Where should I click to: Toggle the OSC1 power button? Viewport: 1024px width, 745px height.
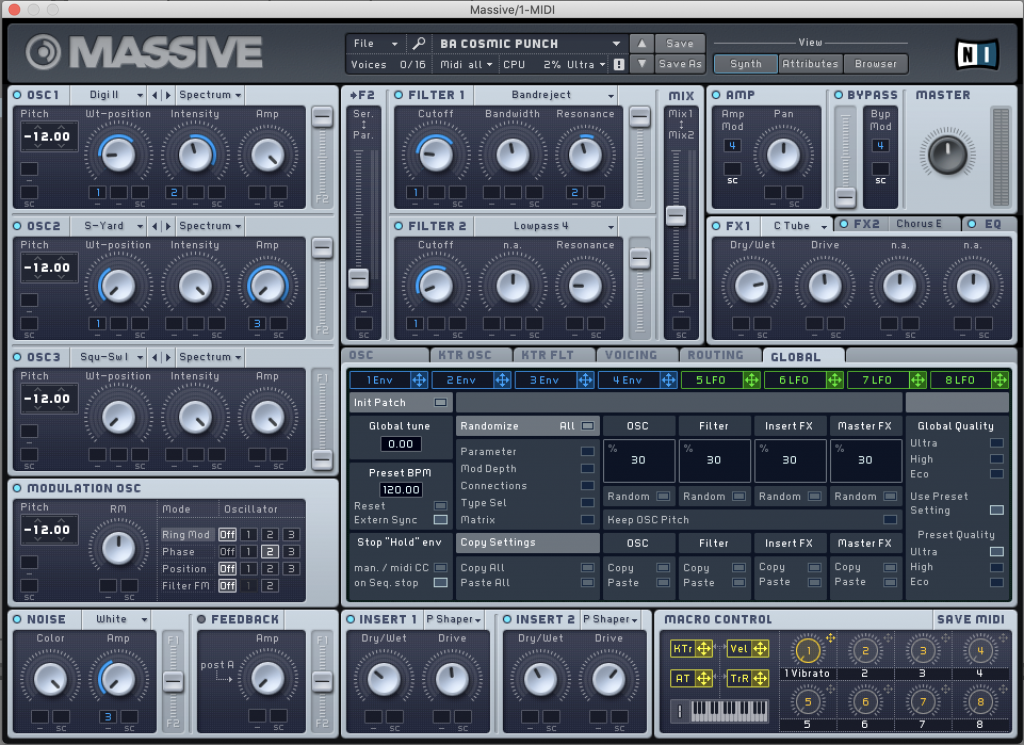[x=18, y=95]
